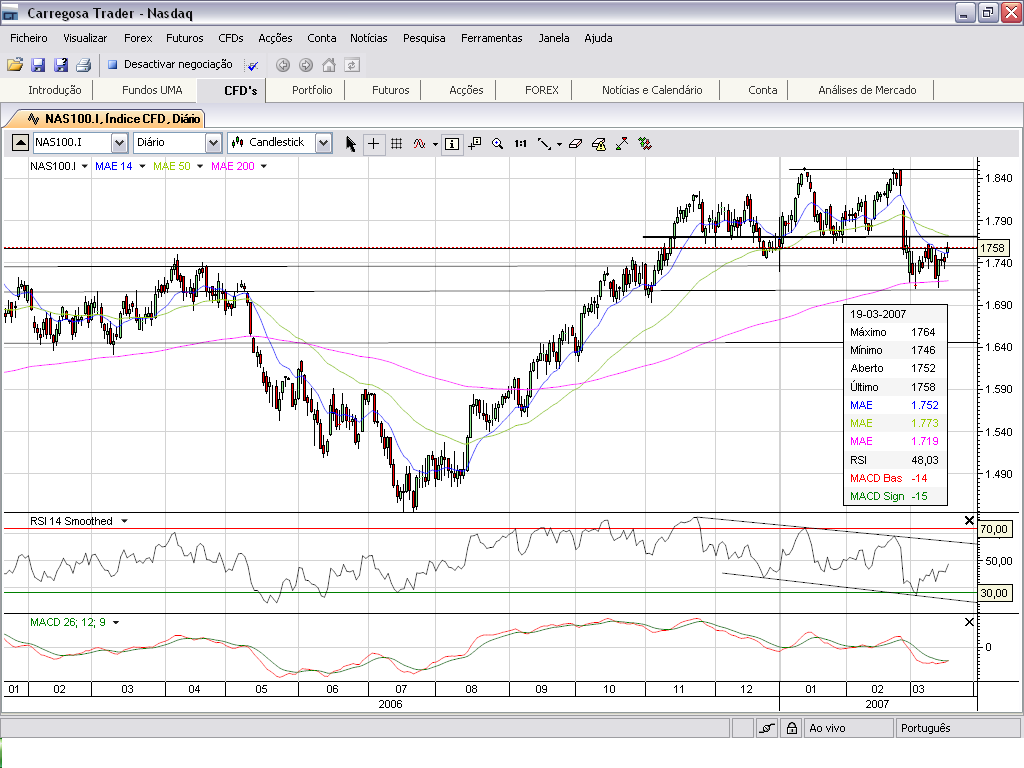Image resolution: width=1024 pixels, height=768 pixels.
Task: Select the arrow pointer cursor tool
Action: click(350, 143)
